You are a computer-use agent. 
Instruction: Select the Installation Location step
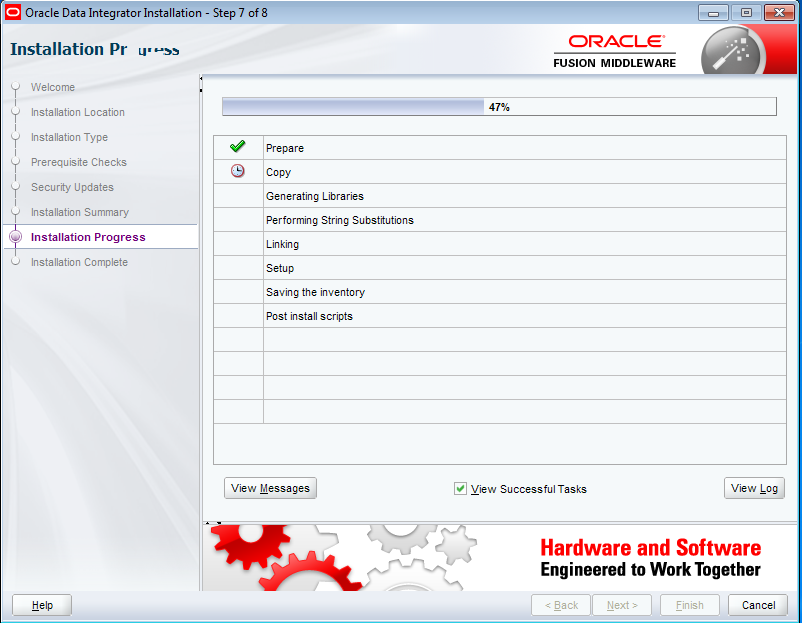coord(78,112)
